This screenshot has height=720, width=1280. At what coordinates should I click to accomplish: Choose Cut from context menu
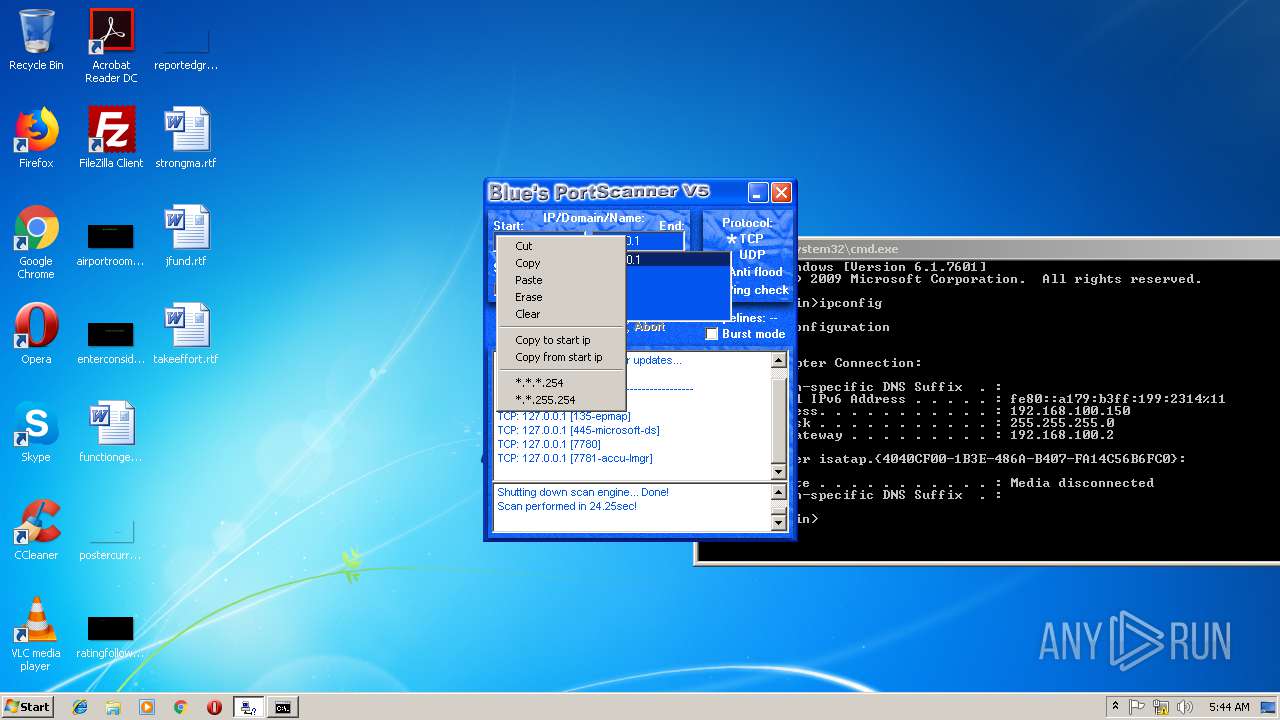[x=561, y=246]
